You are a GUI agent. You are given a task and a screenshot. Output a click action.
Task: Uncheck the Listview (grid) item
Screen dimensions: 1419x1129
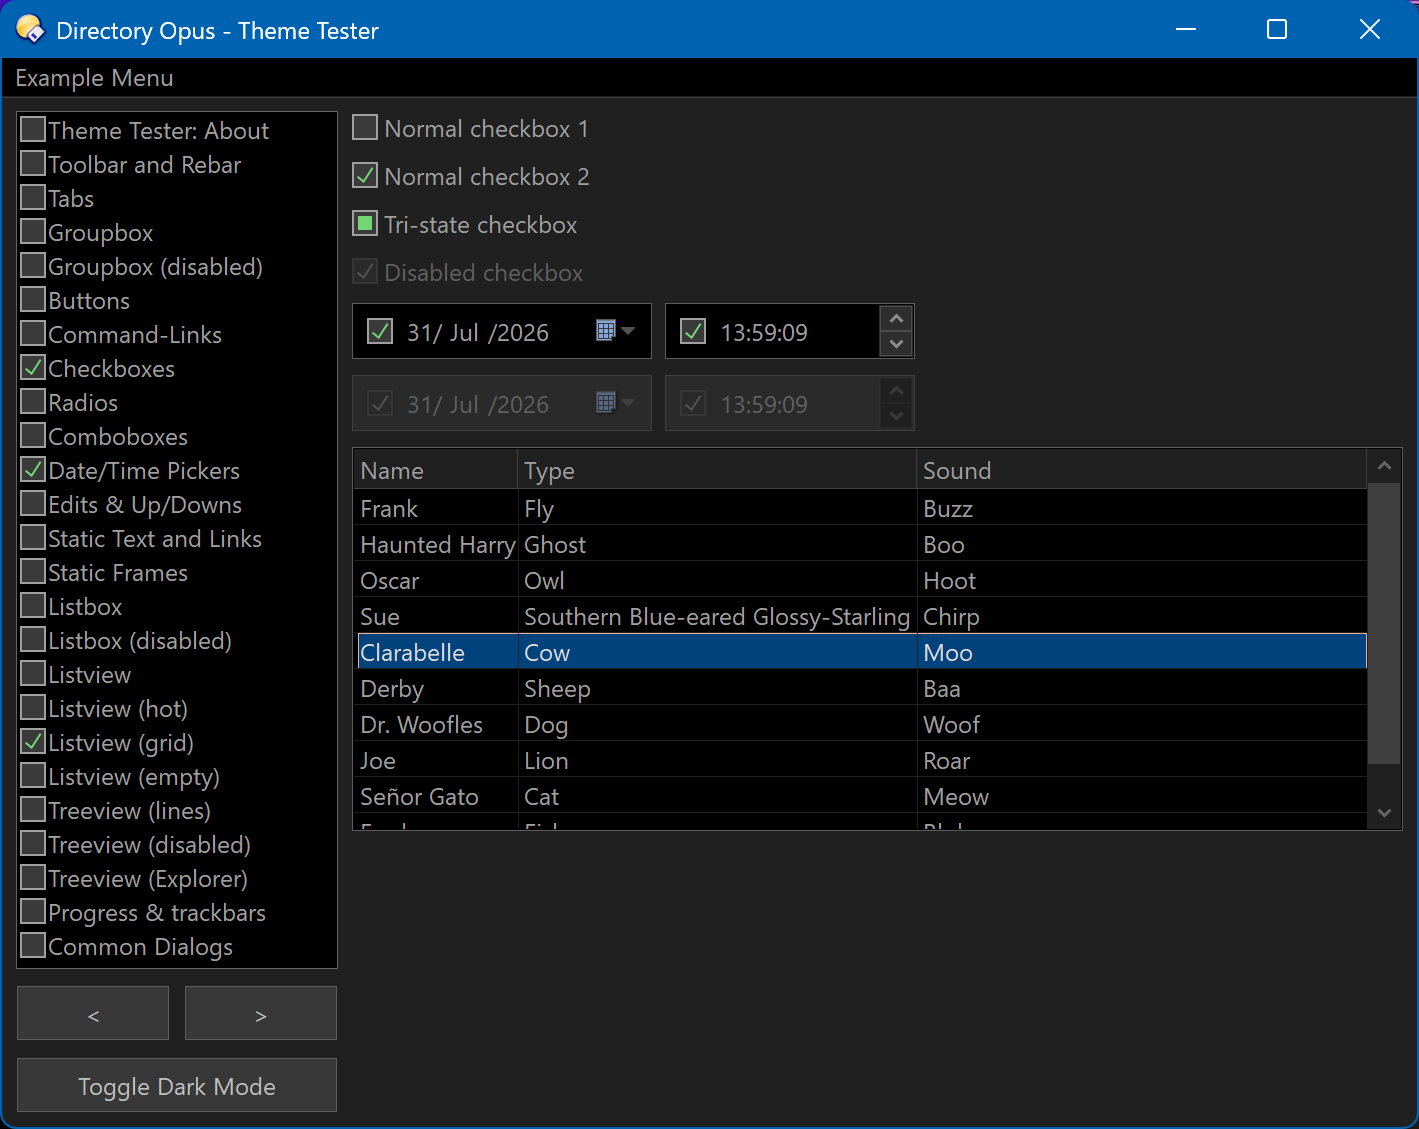pos(33,742)
